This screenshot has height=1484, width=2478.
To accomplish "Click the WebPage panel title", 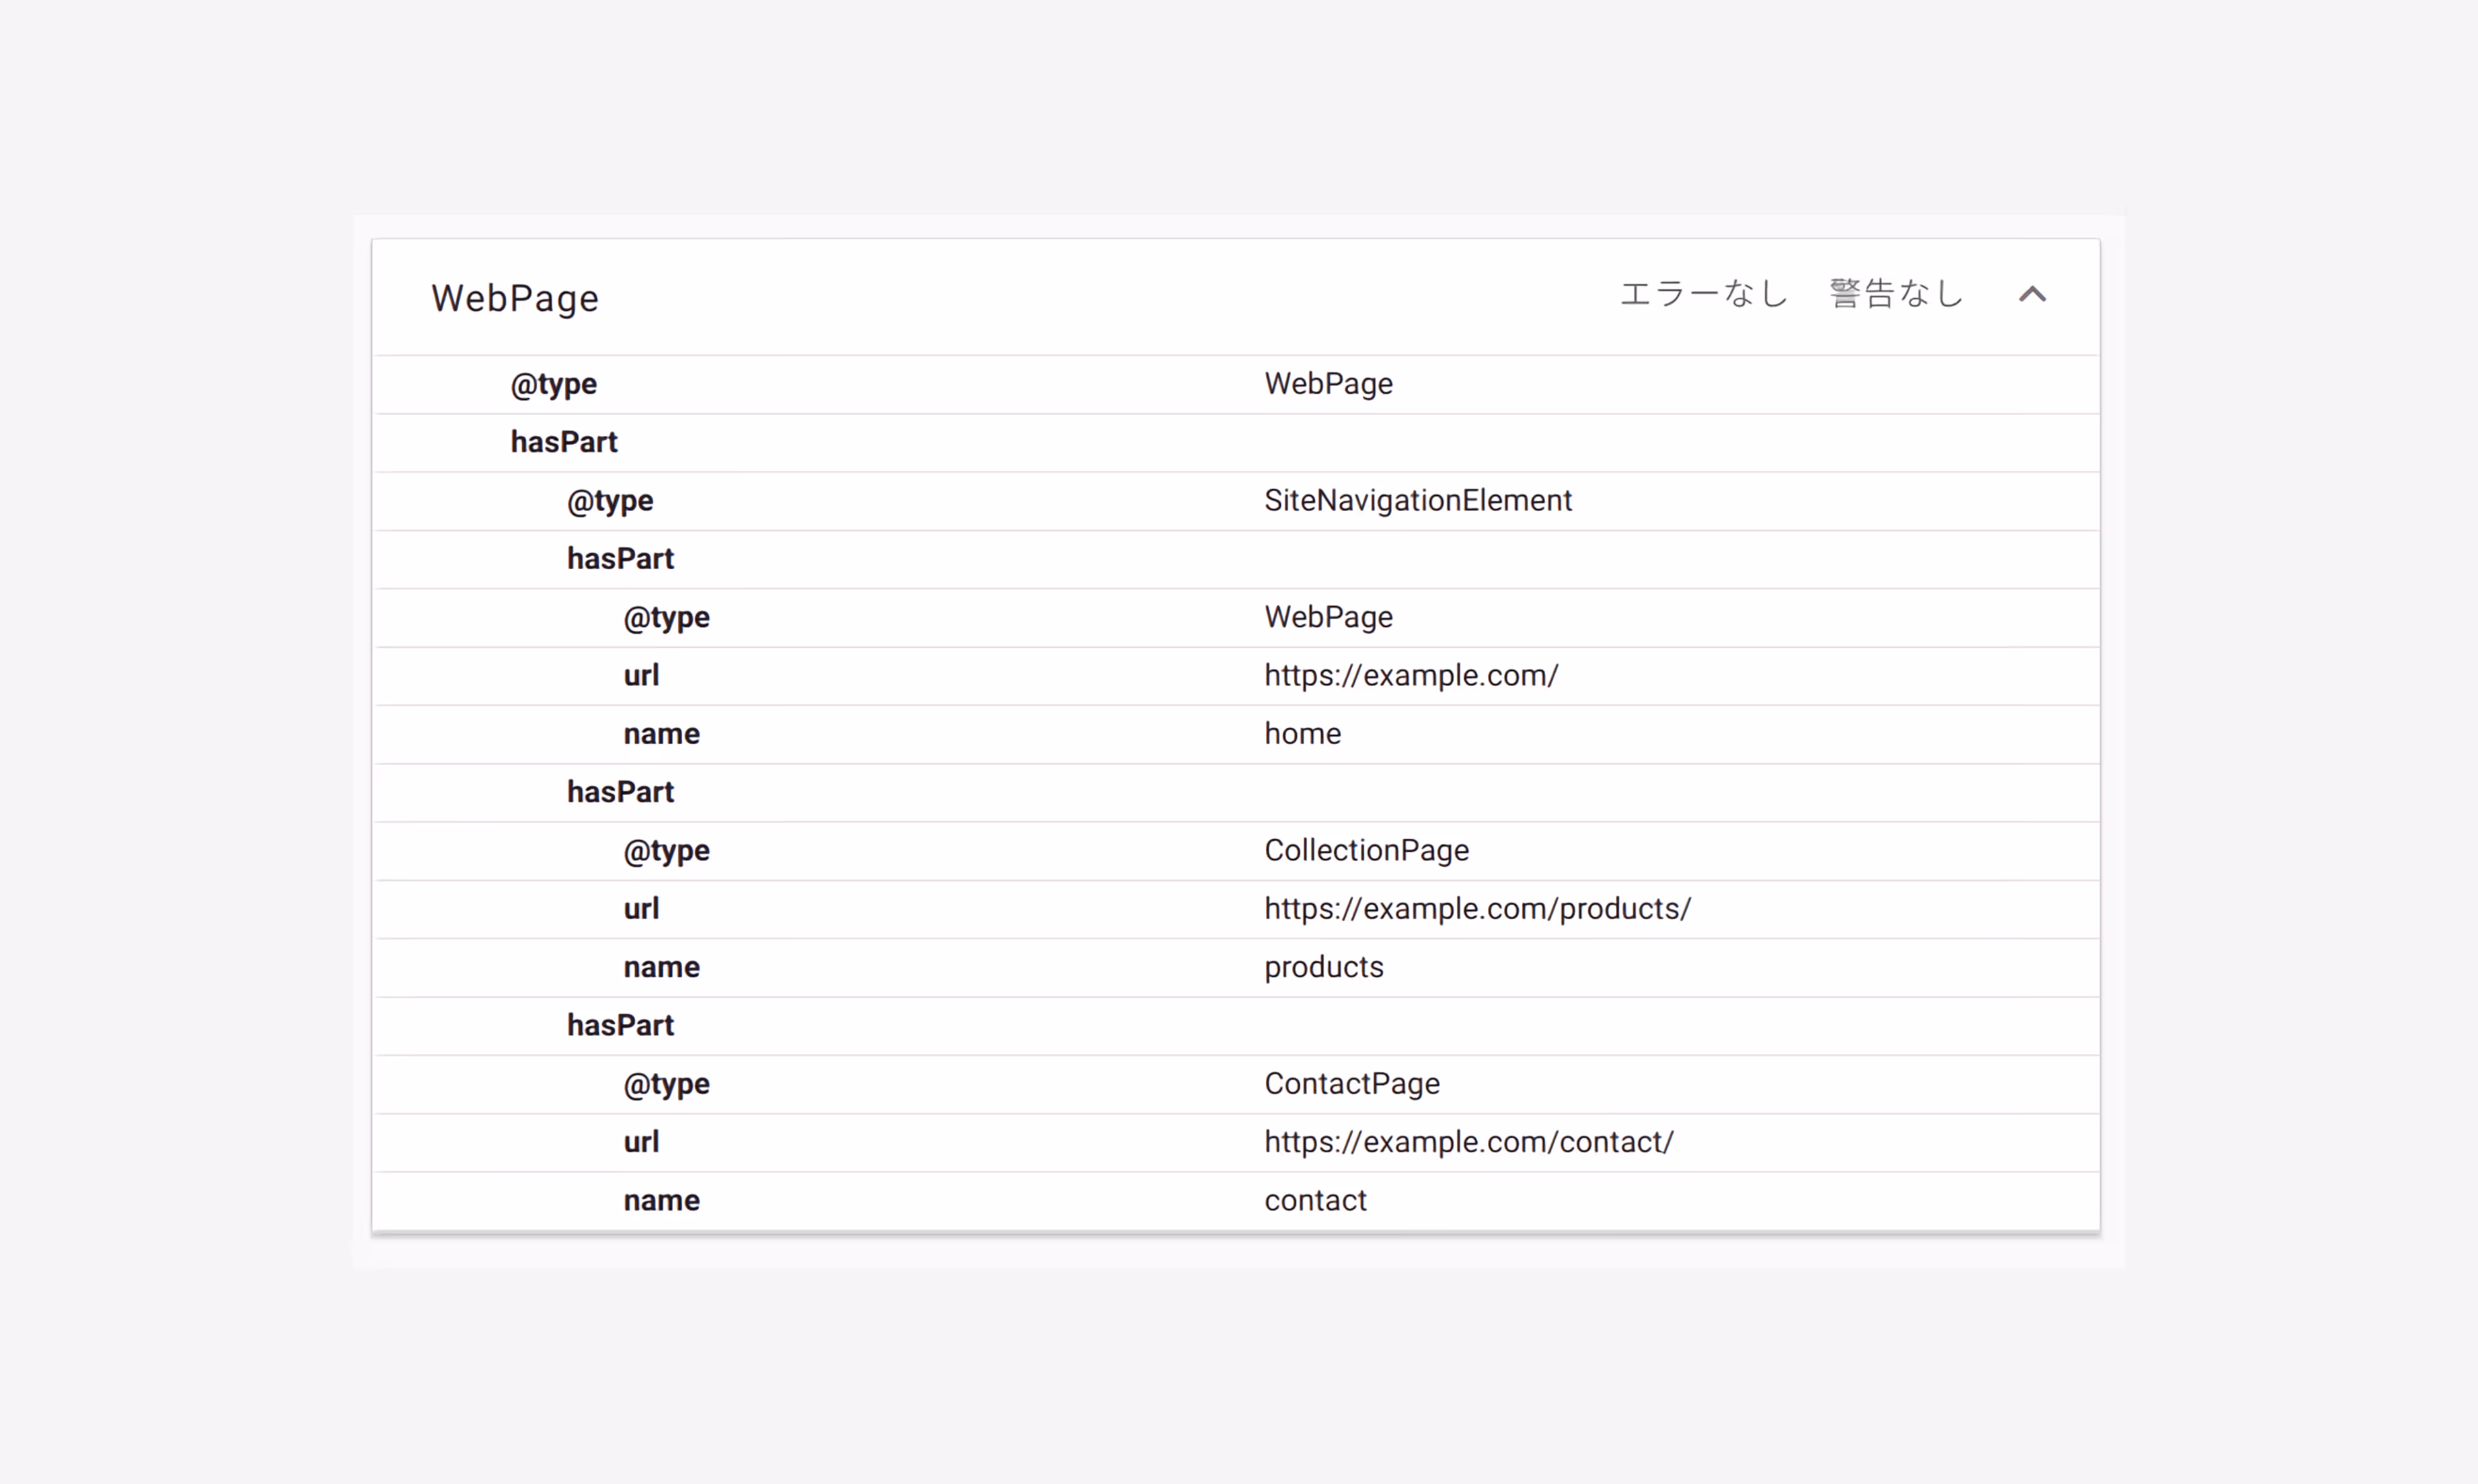I will 515,298.
